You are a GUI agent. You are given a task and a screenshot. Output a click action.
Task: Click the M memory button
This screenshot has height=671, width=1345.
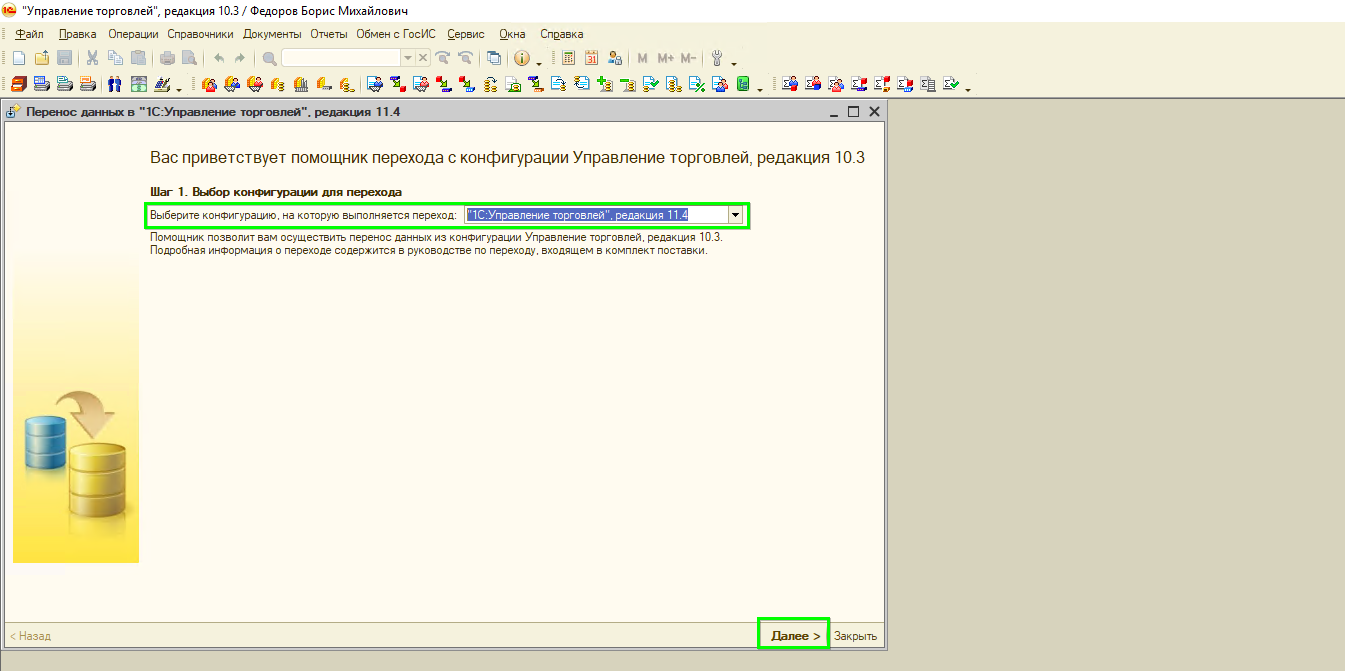642,58
